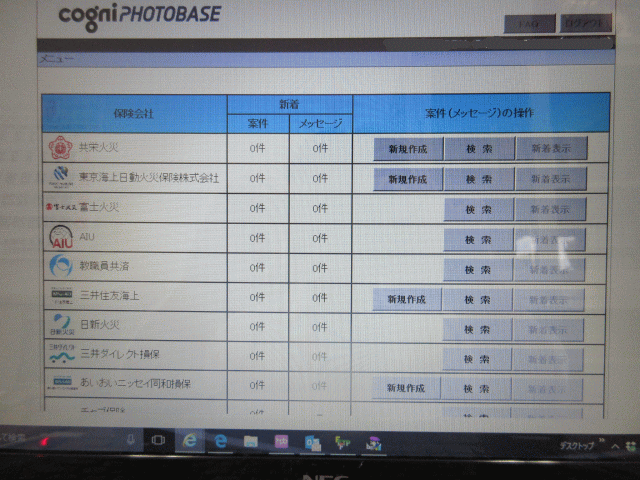Viewport: 640px width, 480px height.
Task: Click the last pinned taskbar app icon
Action: (374, 444)
